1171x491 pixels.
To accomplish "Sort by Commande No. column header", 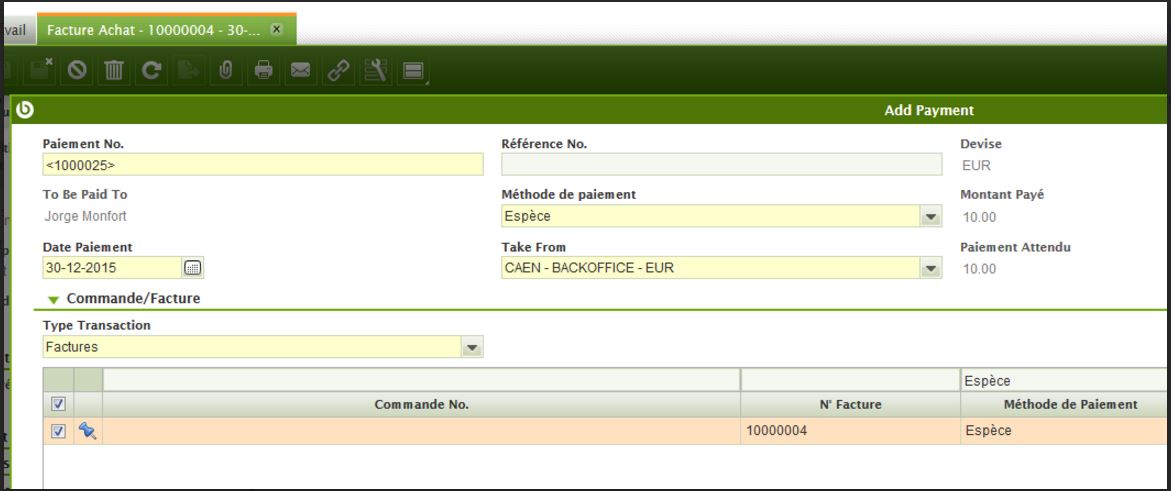I will click(421, 404).
